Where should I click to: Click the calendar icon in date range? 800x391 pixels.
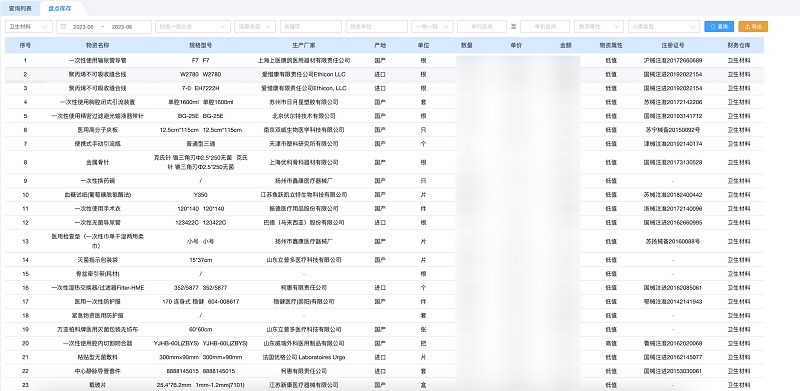click(x=63, y=27)
